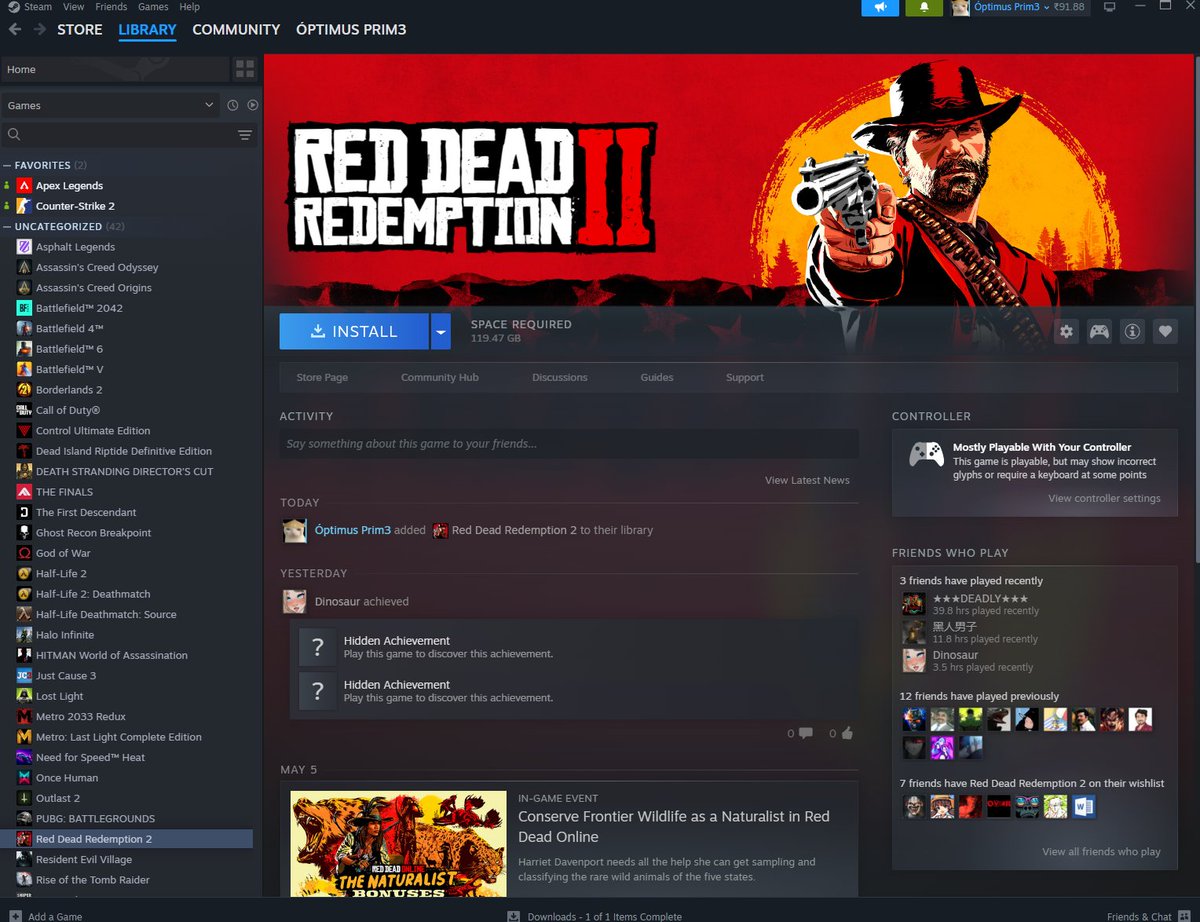Open the Community Hub tab

[440, 378]
